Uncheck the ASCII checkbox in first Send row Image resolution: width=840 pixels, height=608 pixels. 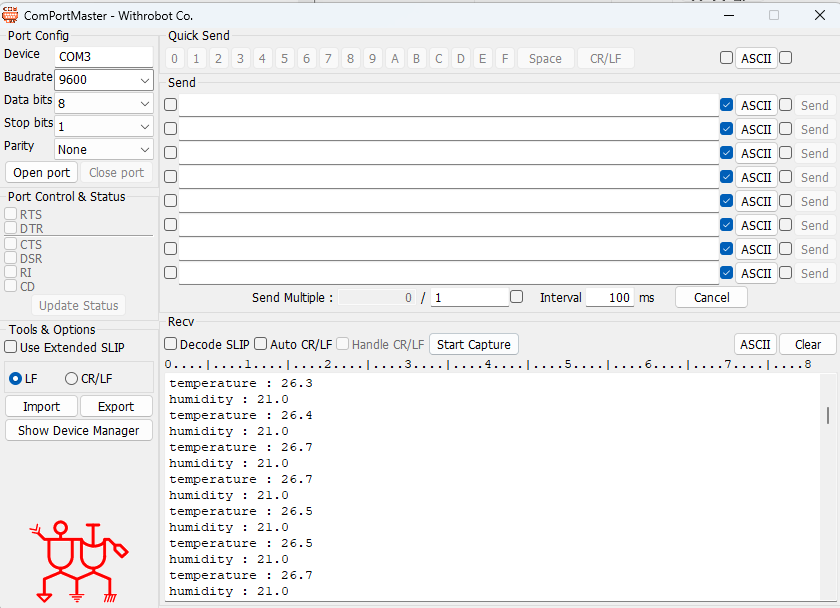click(x=726, y=104)
